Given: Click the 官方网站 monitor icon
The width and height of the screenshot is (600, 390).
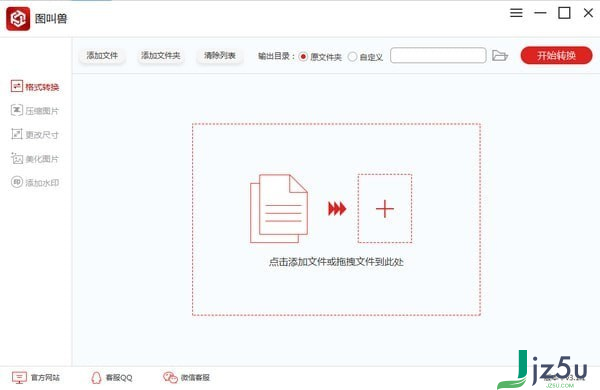Looking at the screenshot, I should (x=19, y=378).
